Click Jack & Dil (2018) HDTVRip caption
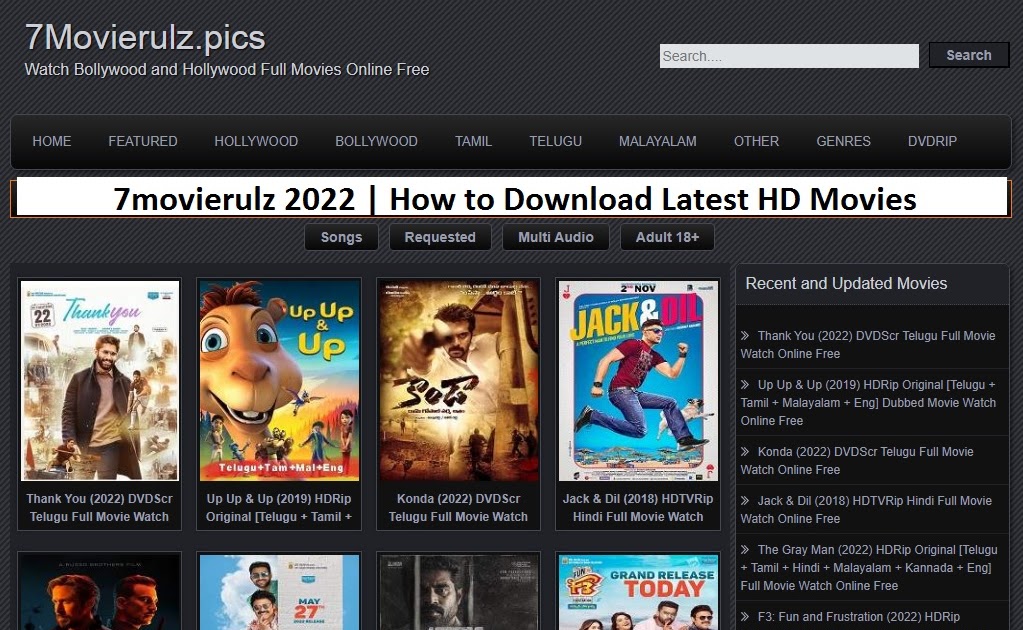 click(x=638, y=507)
